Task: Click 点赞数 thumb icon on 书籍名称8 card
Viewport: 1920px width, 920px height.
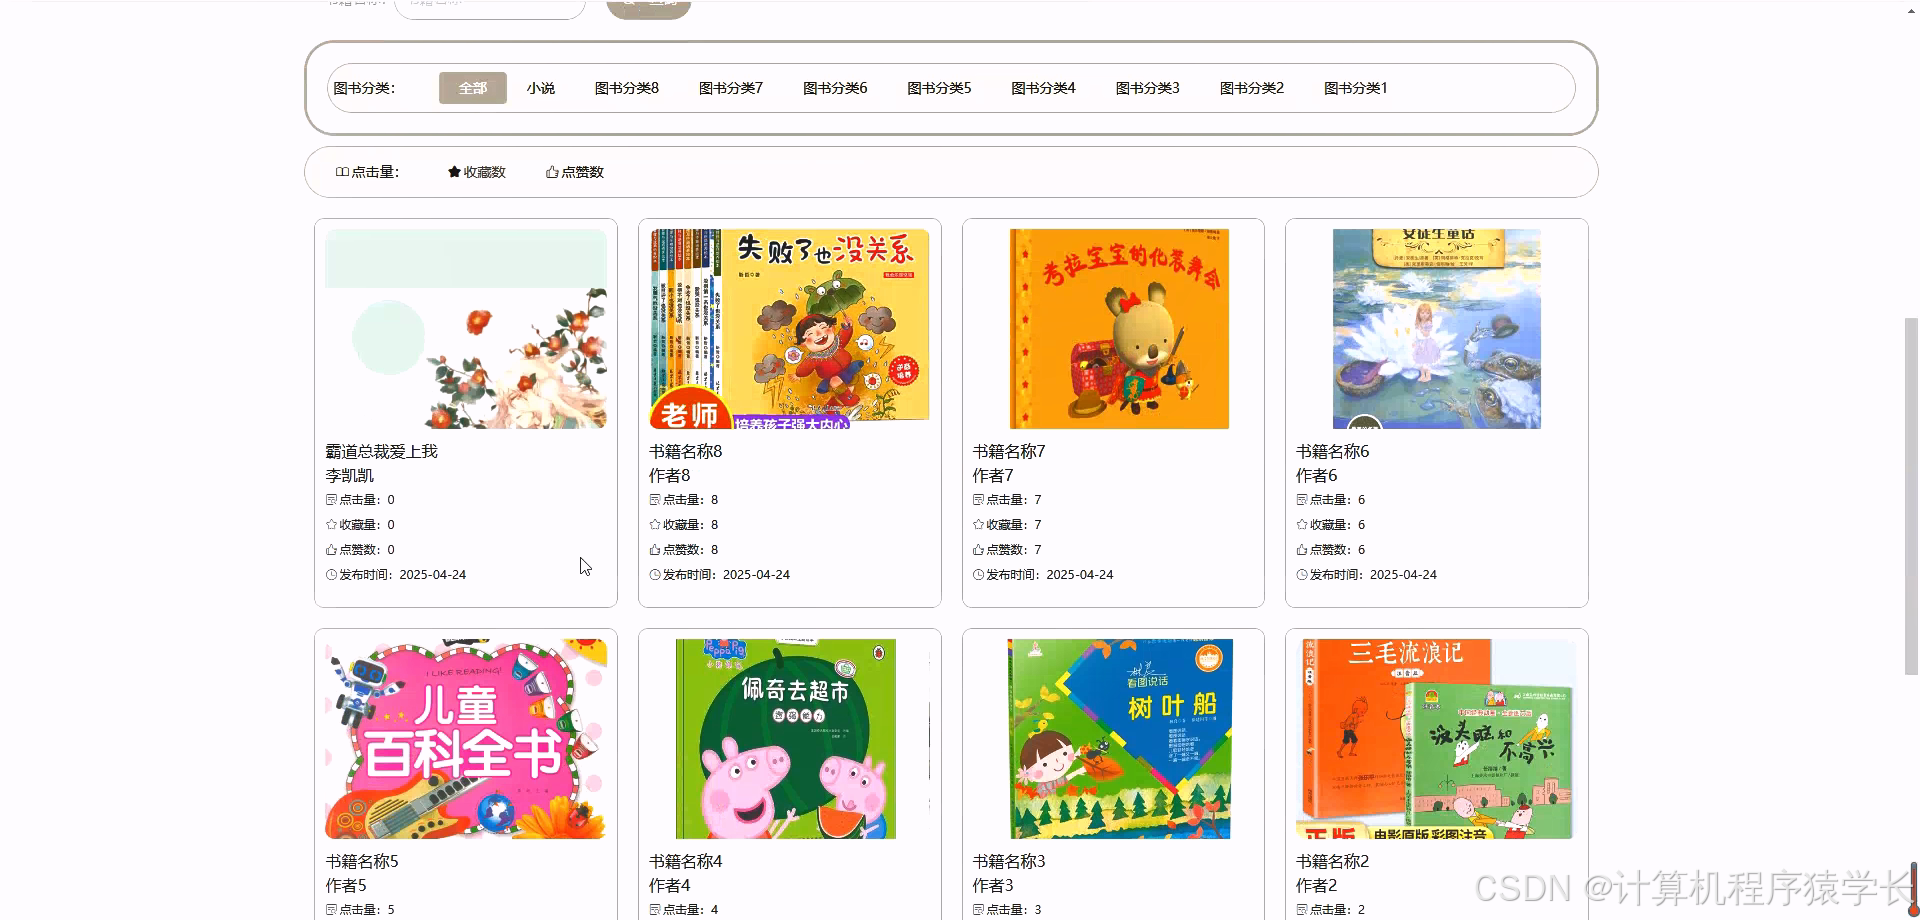Action: (x=655, y=550)
